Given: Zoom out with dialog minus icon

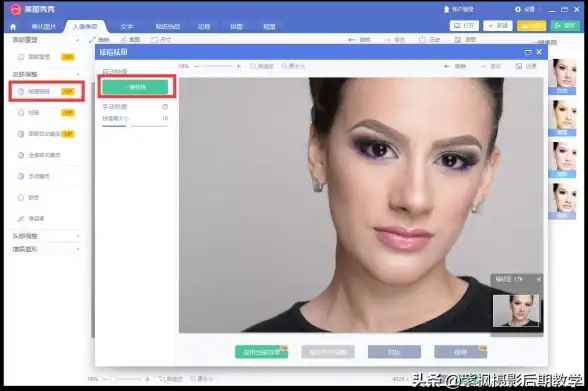Looking at the screenshot, I should click(196, 66).
